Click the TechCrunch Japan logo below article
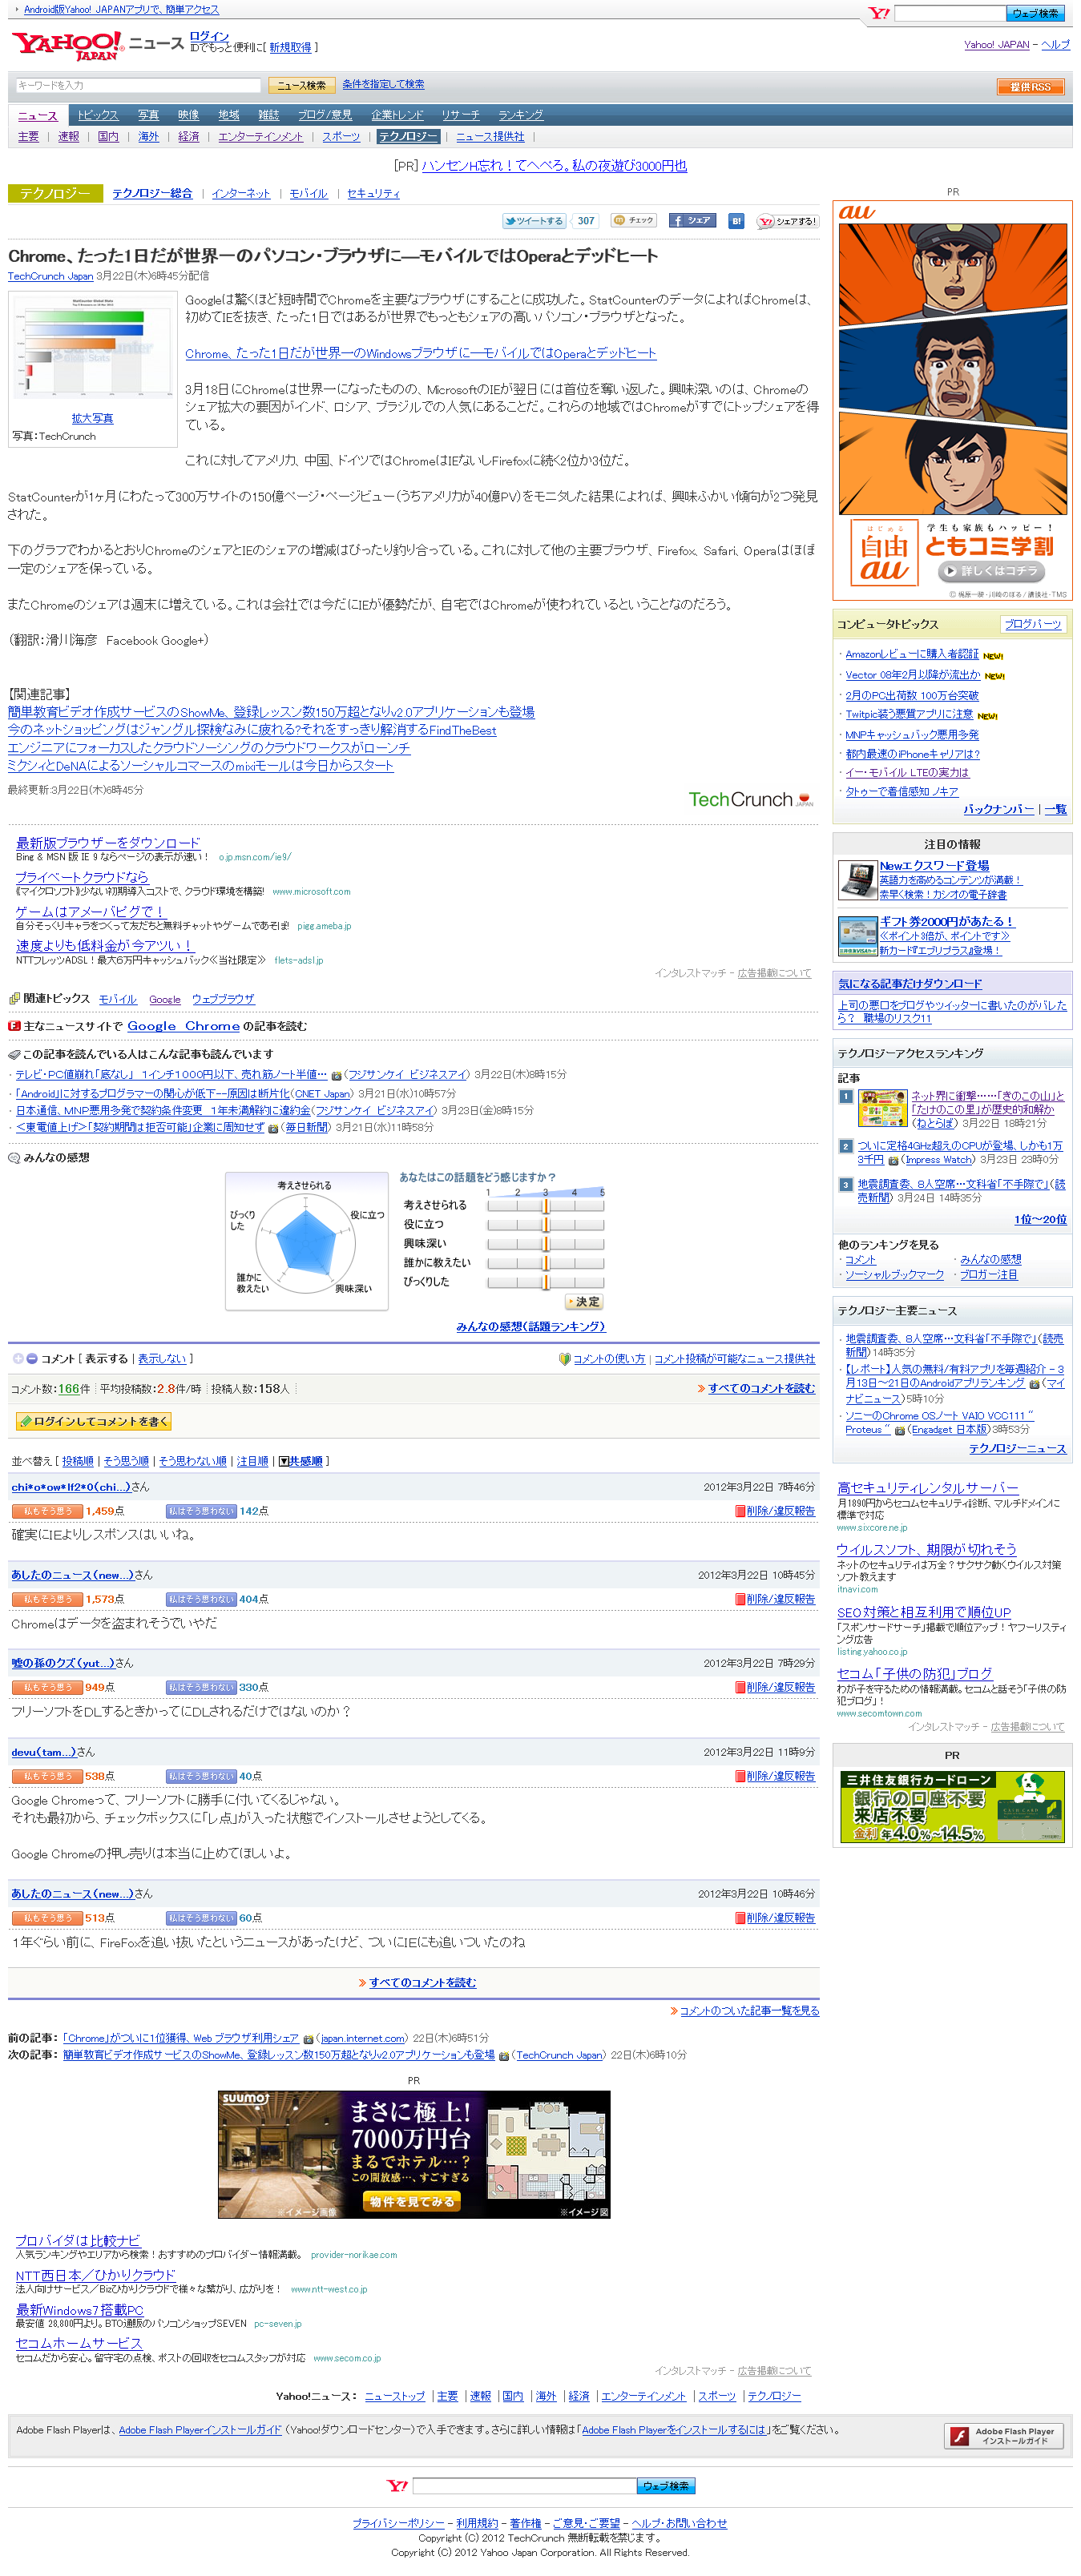 pos(751,800)
